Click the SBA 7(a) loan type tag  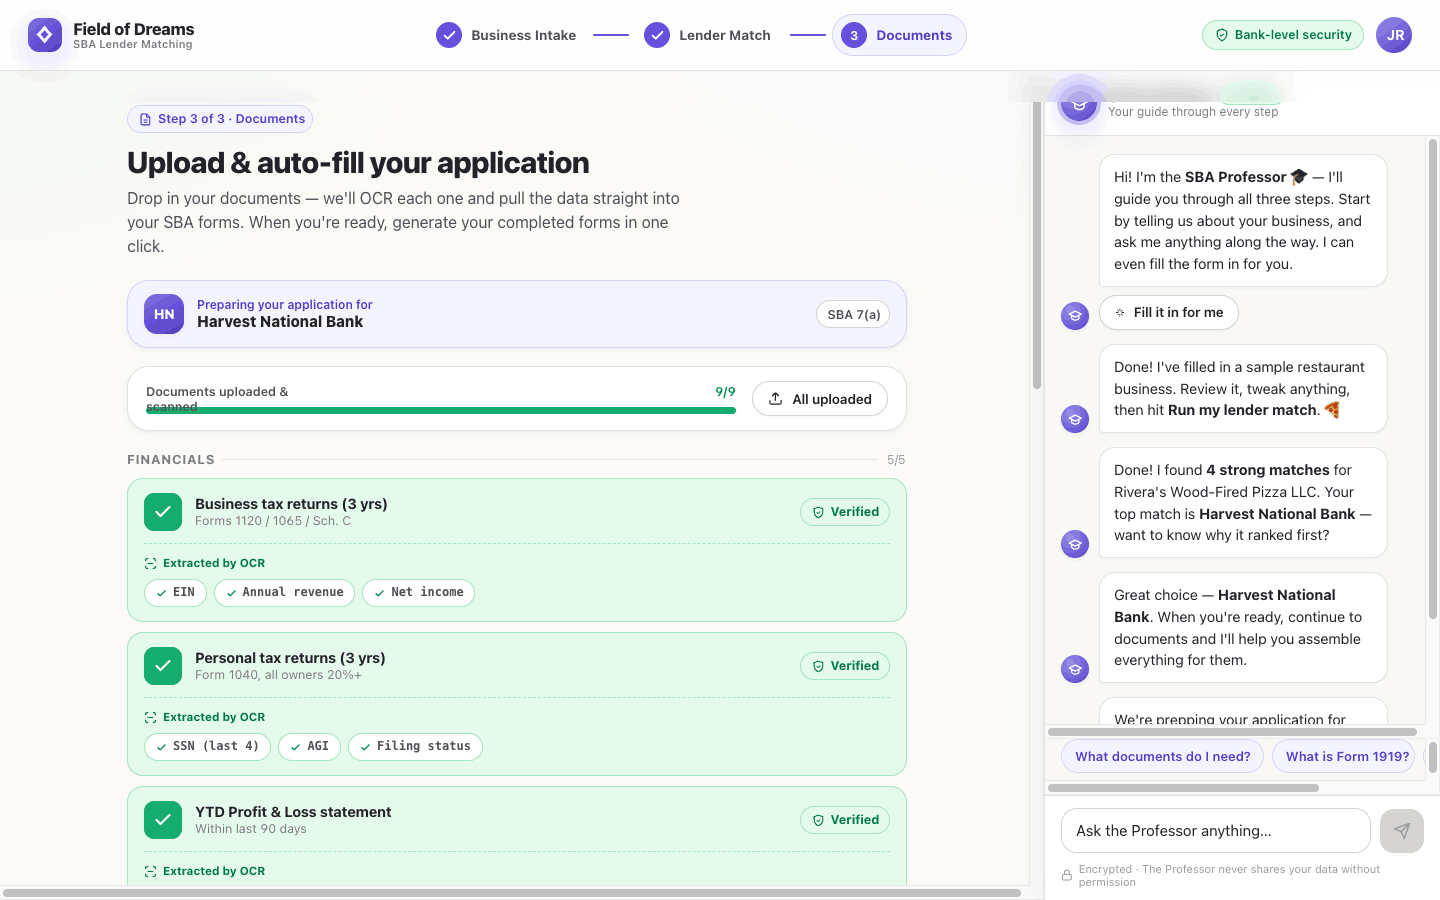[853, 314]
